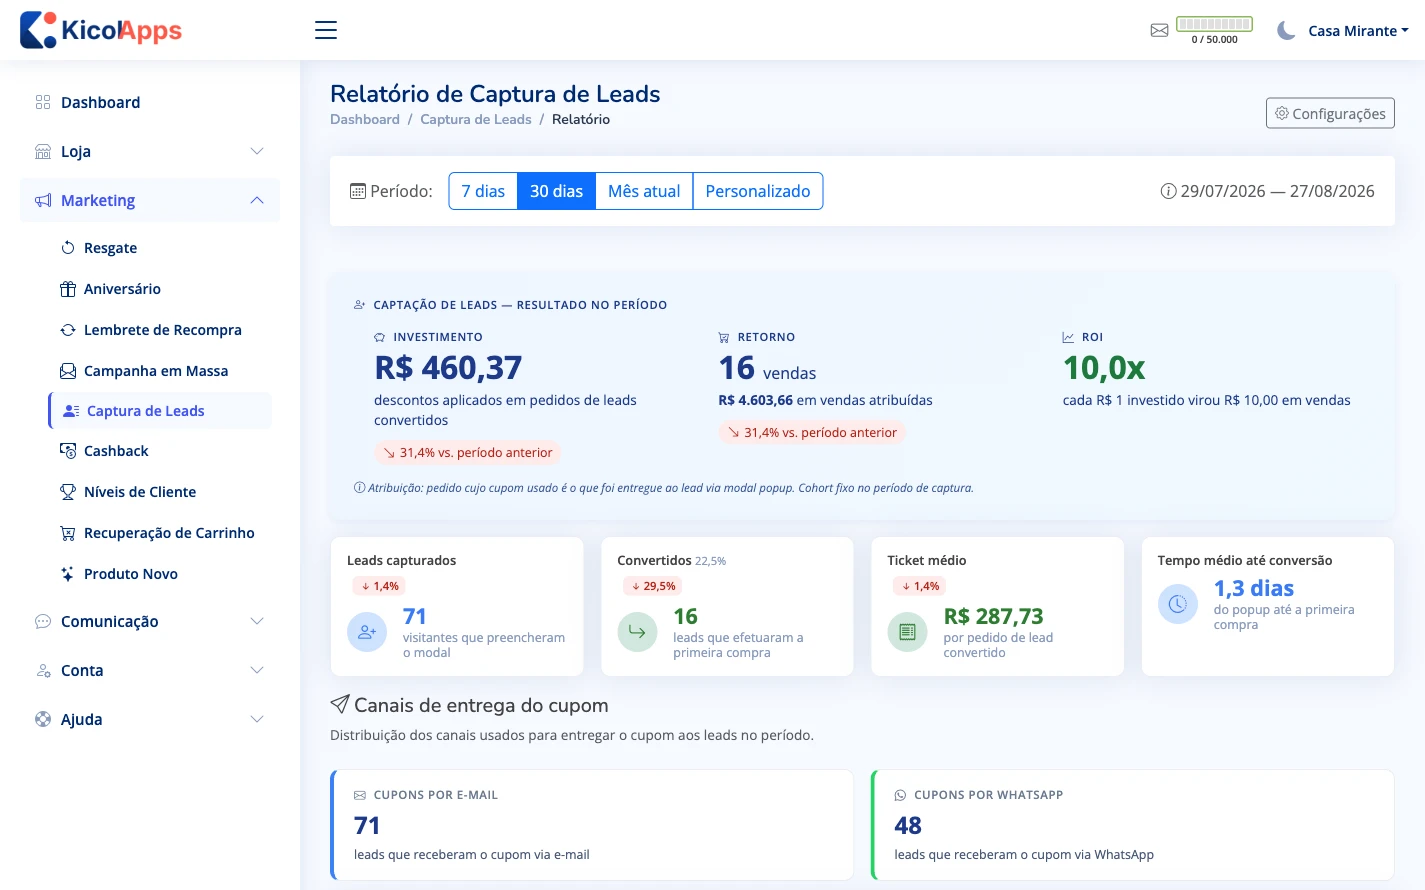Click the Comunicação chat bubble icon
1425x890 pixels.
[43, 621]
